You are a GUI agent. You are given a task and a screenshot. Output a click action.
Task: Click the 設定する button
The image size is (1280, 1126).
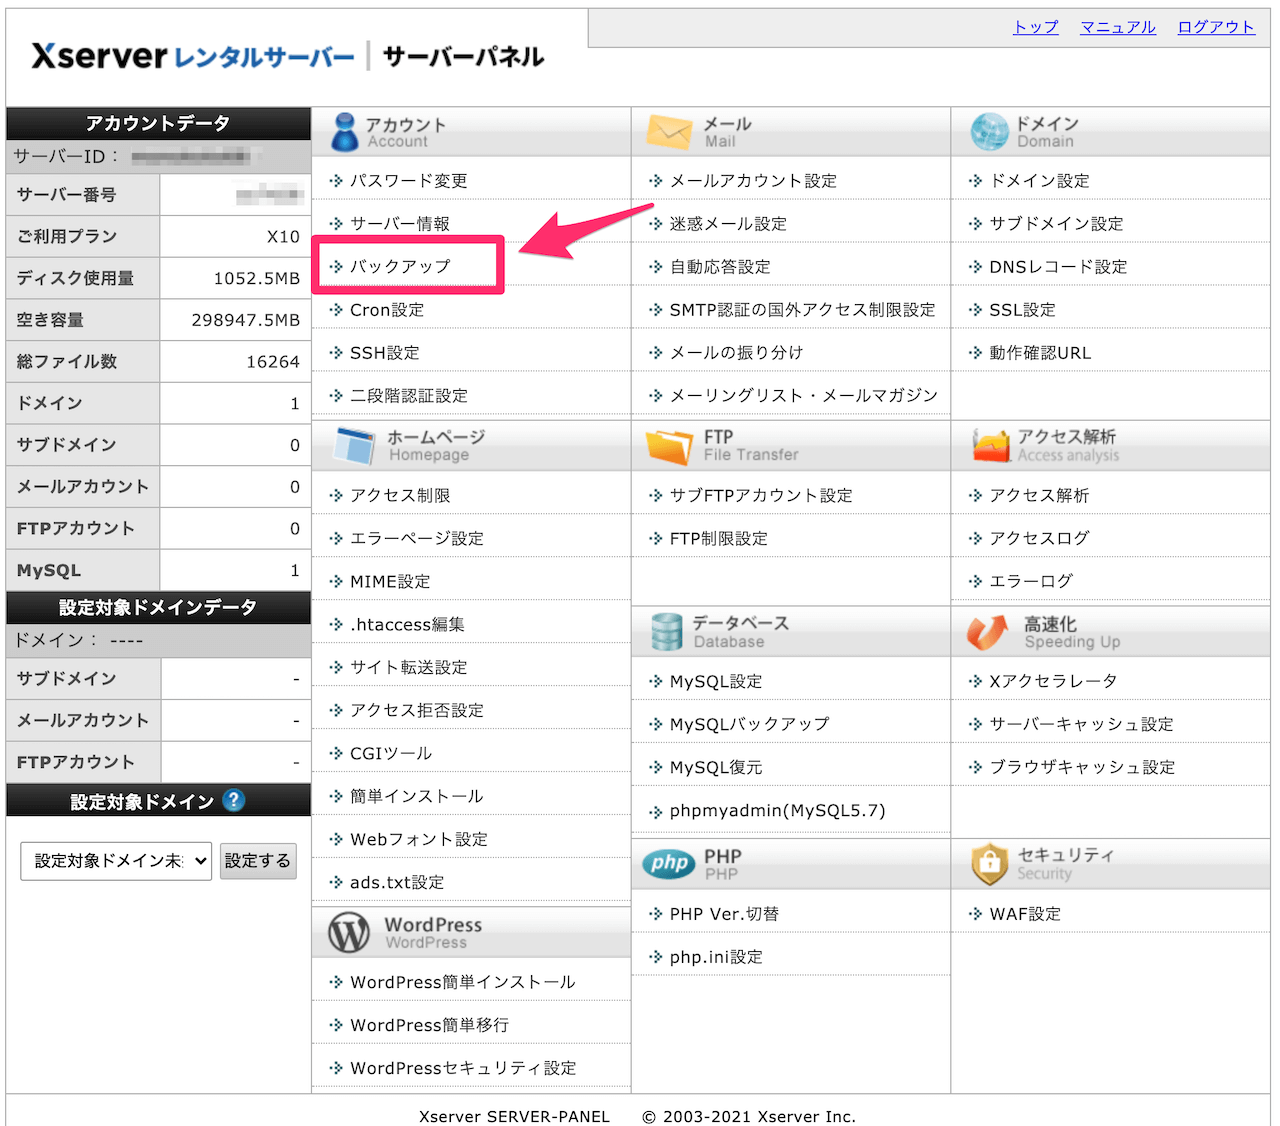click(x=258, y=860)
